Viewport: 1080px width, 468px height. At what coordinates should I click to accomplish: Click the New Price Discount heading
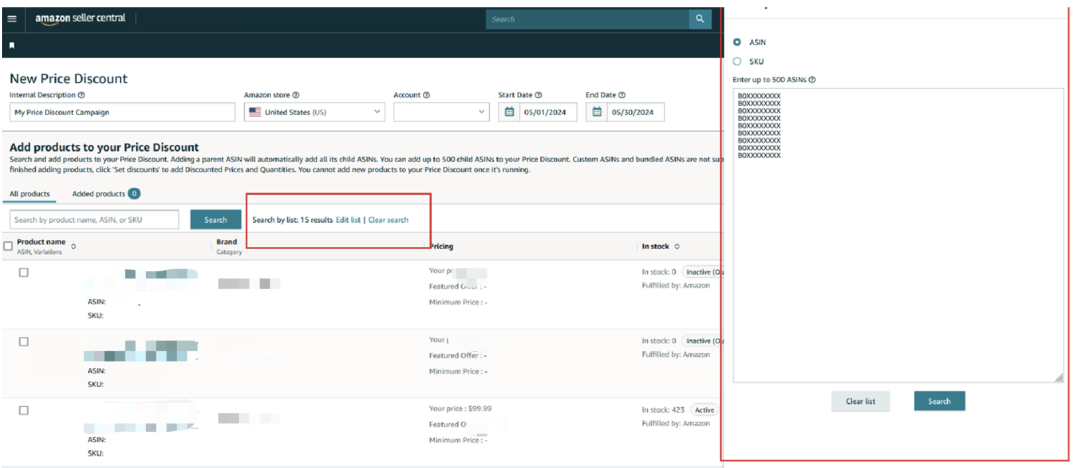point(68,79)
